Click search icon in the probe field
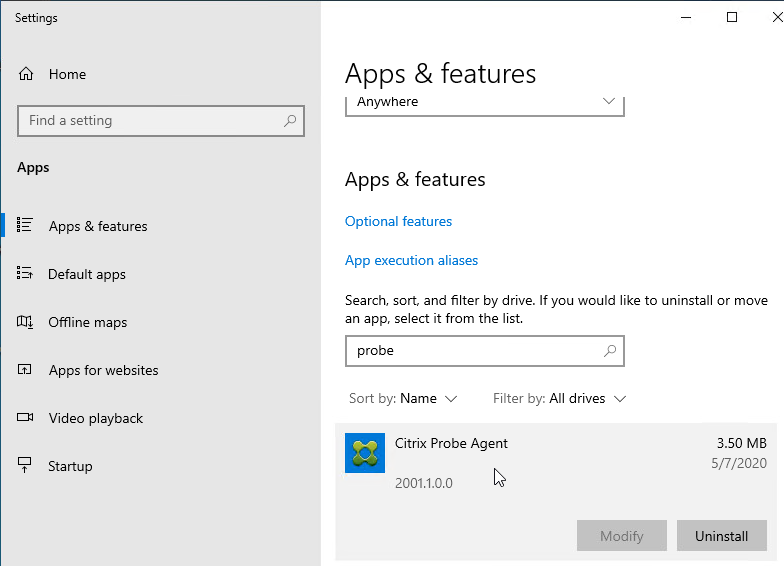This screenshot has width=784, height=566. point(610,350)
